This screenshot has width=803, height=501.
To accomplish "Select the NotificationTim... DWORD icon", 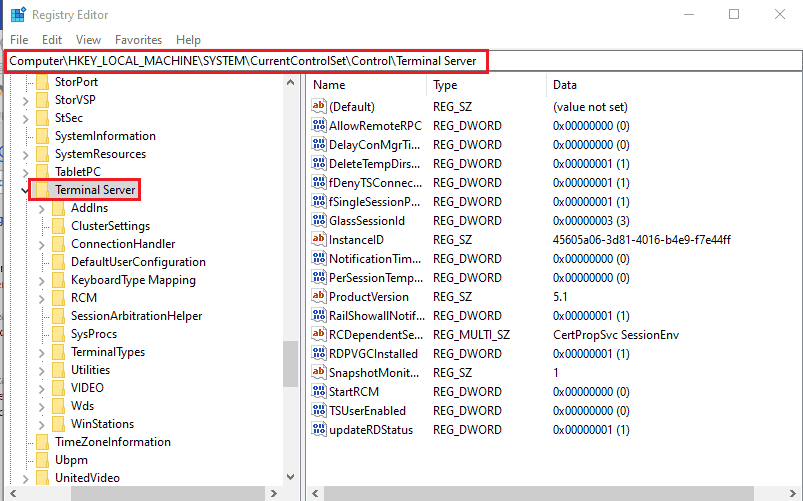I will point(319,258).
